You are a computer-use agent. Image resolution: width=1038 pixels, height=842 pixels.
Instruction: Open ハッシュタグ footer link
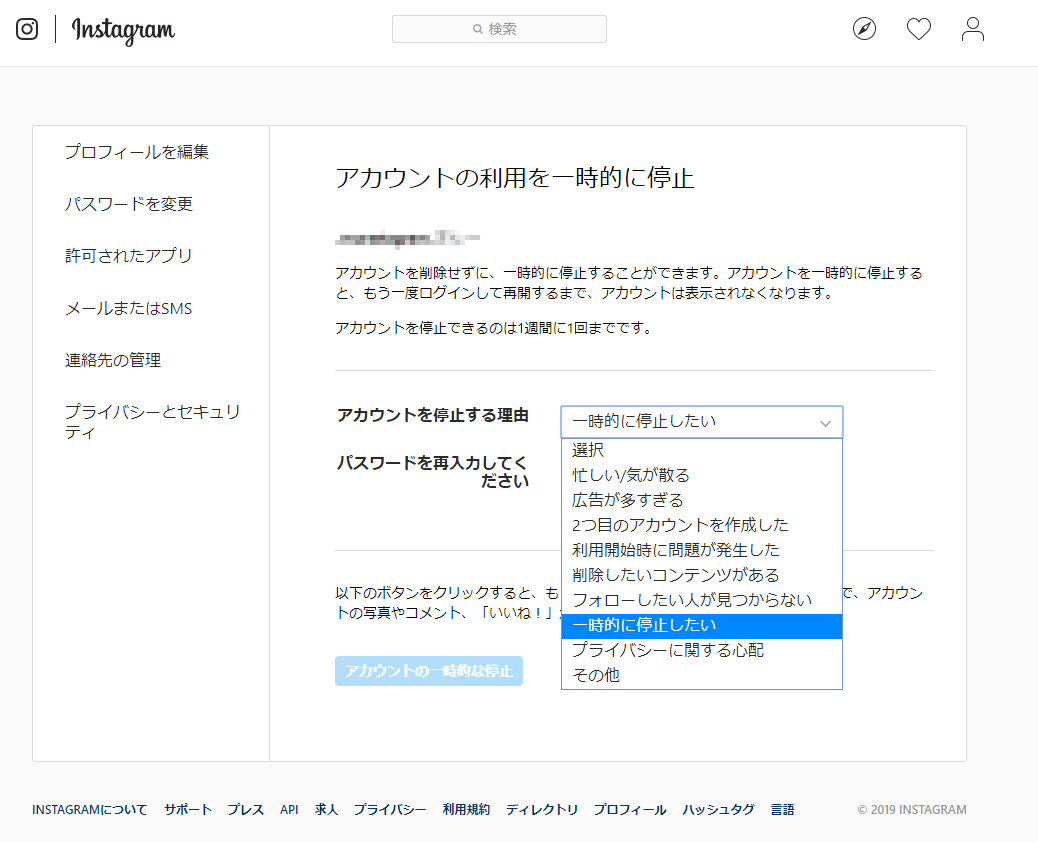719,810
